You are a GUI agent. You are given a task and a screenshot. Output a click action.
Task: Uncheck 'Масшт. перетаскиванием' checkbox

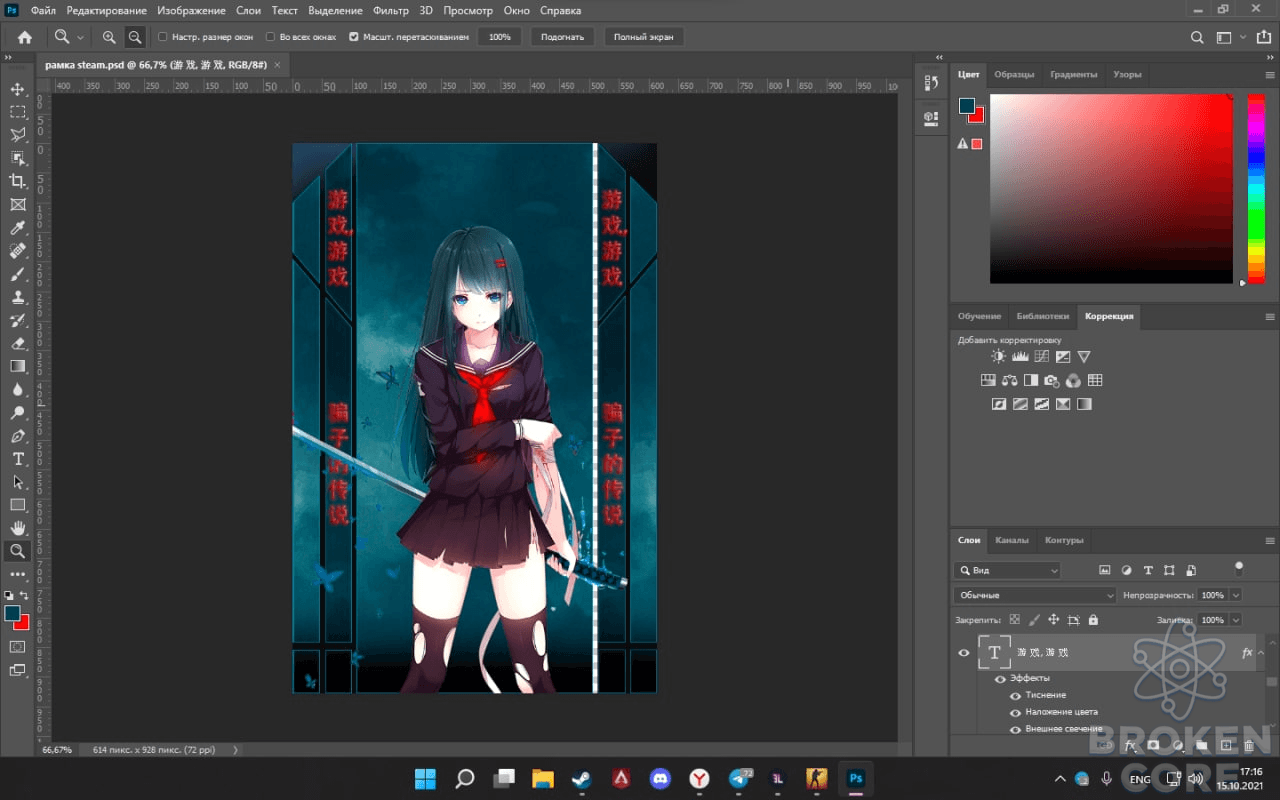pos(354,37)
